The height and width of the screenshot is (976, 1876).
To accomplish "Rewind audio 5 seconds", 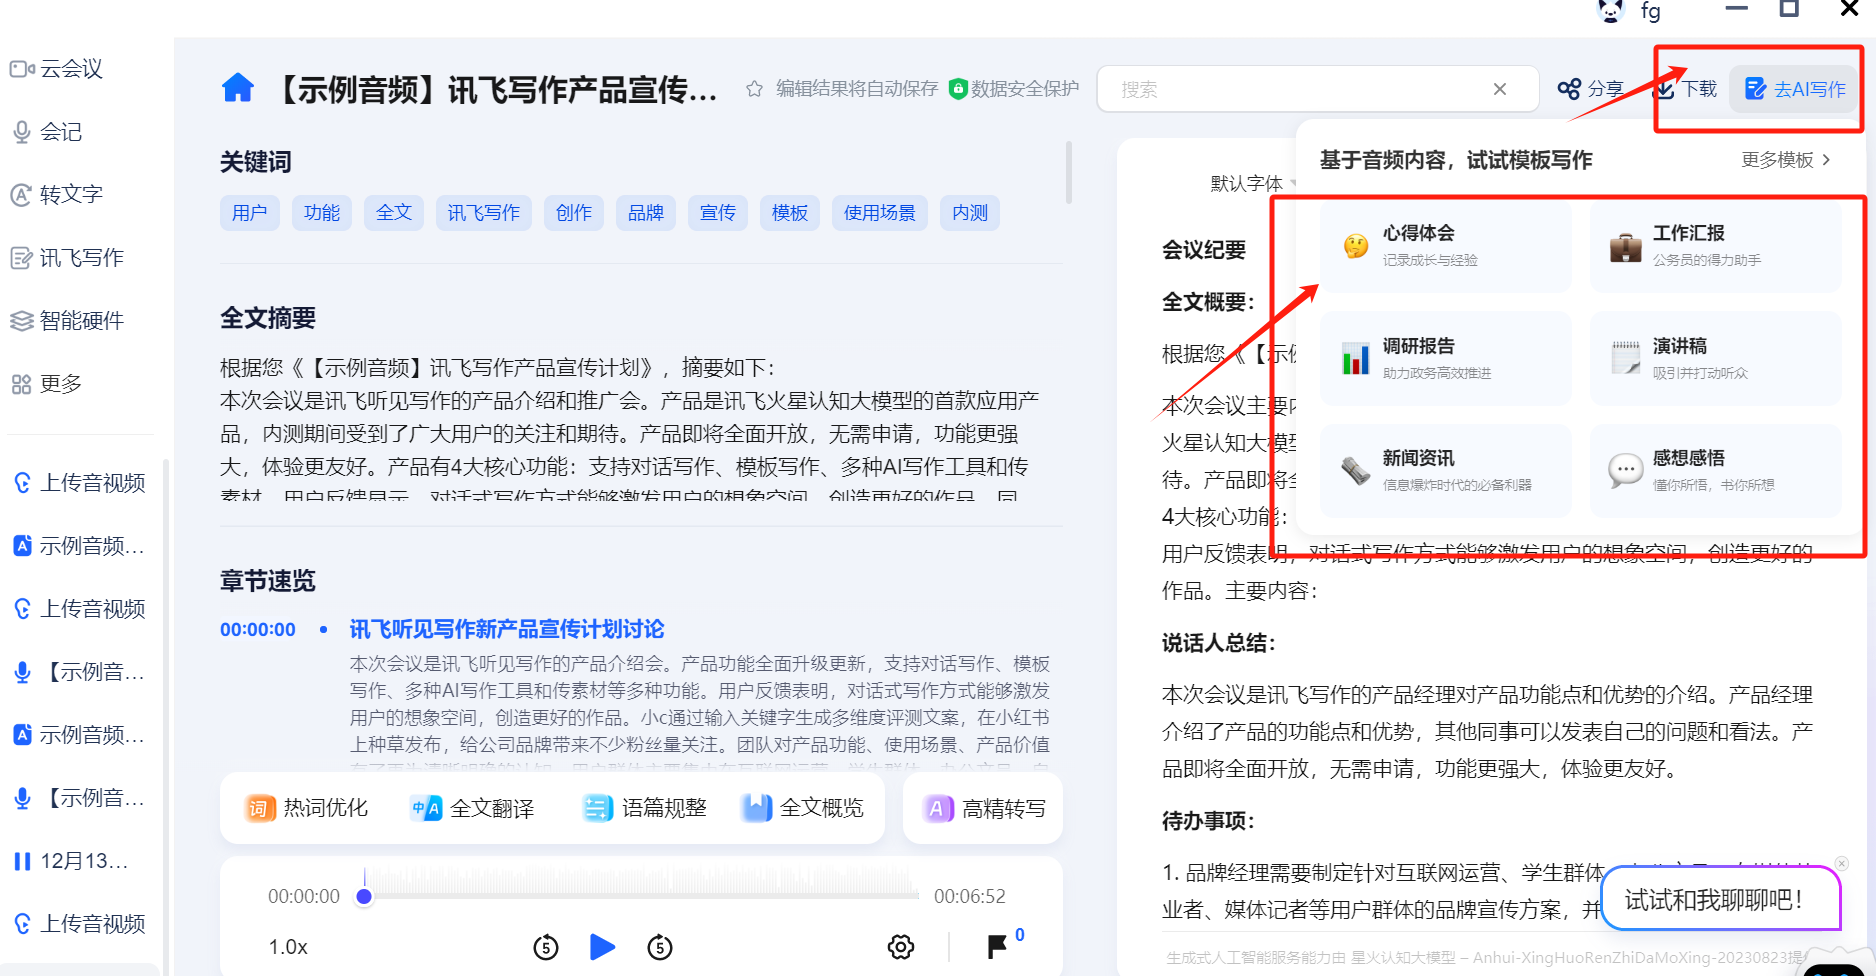I will pyautogui.click(x=546, y=947).
